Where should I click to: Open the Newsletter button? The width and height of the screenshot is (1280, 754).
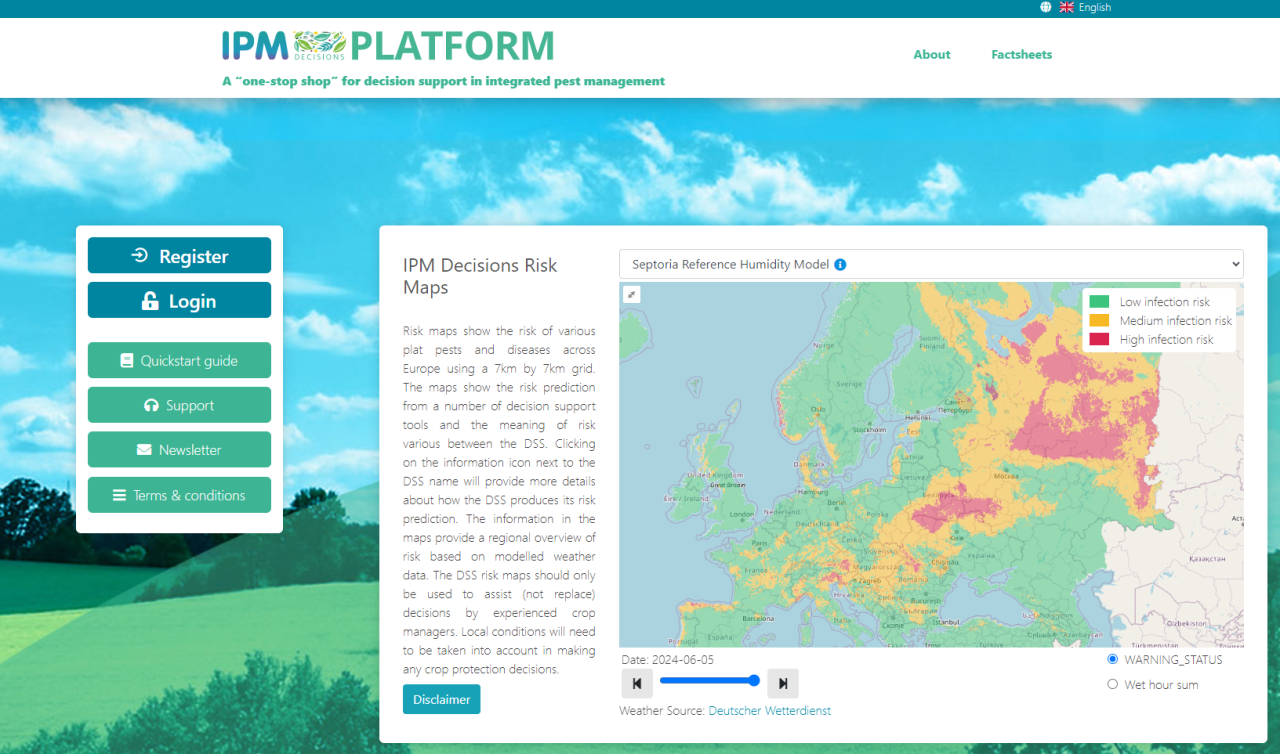(x=179, y=450)
